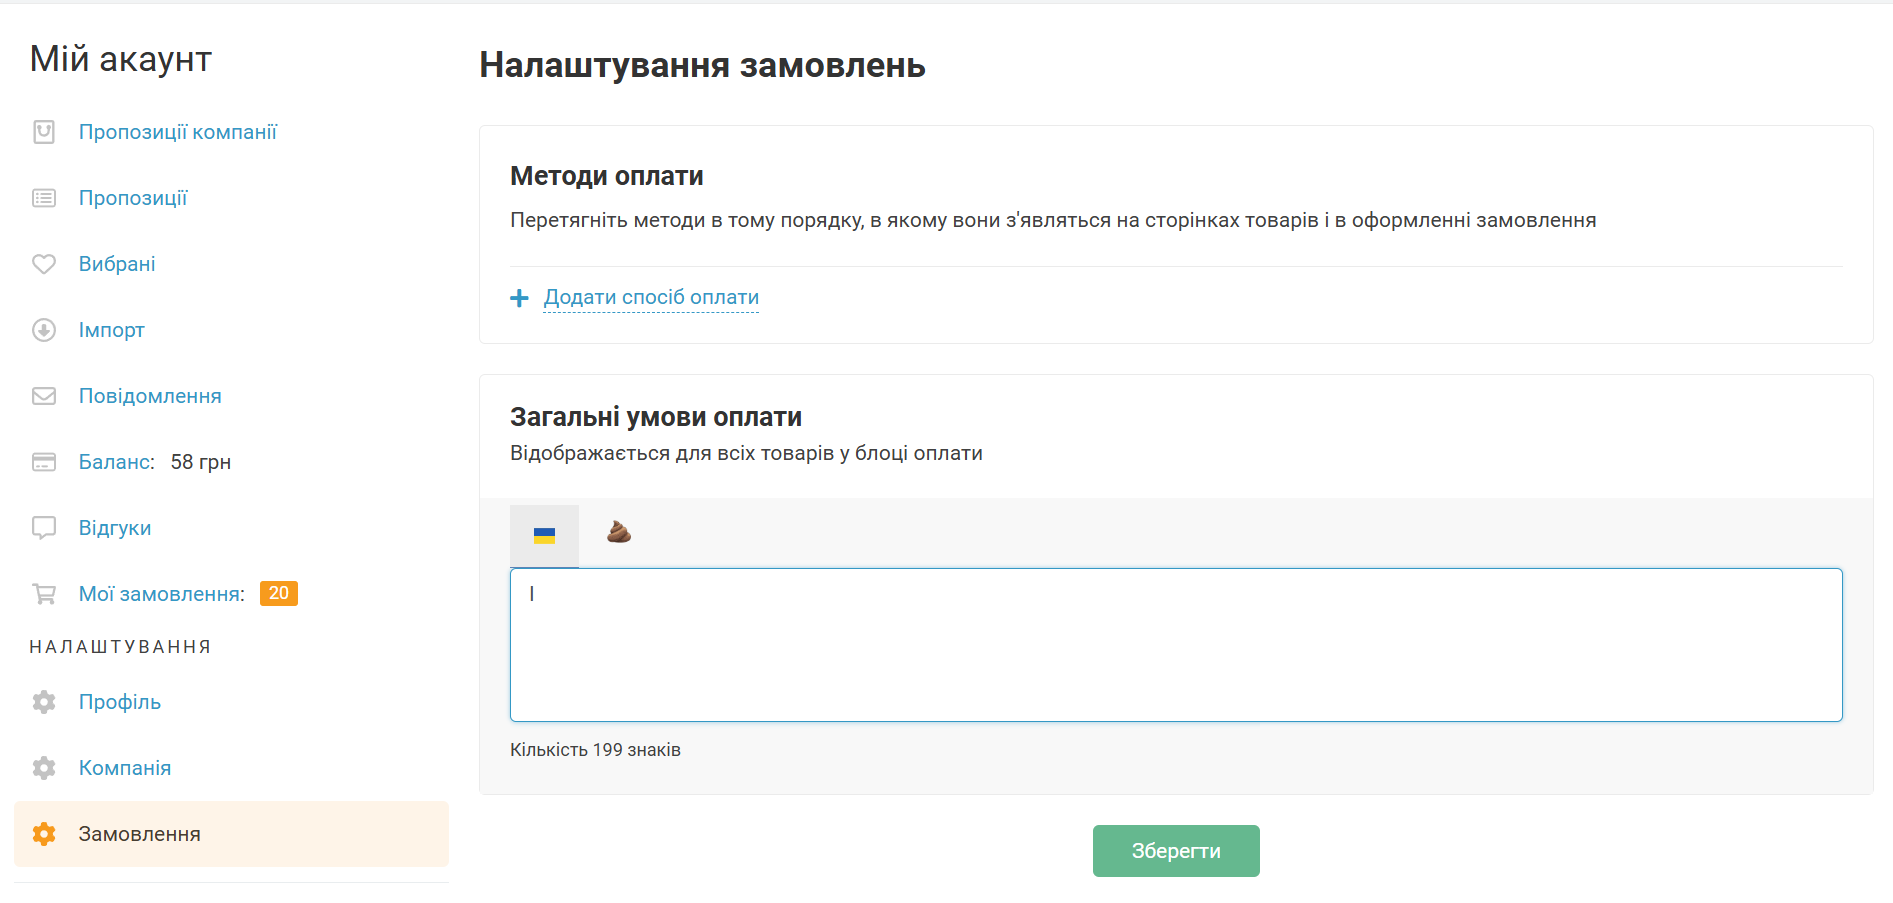Switch to the second emoji language tab
The width and height of the screenshot is (1893, 903).
(619, 532)
